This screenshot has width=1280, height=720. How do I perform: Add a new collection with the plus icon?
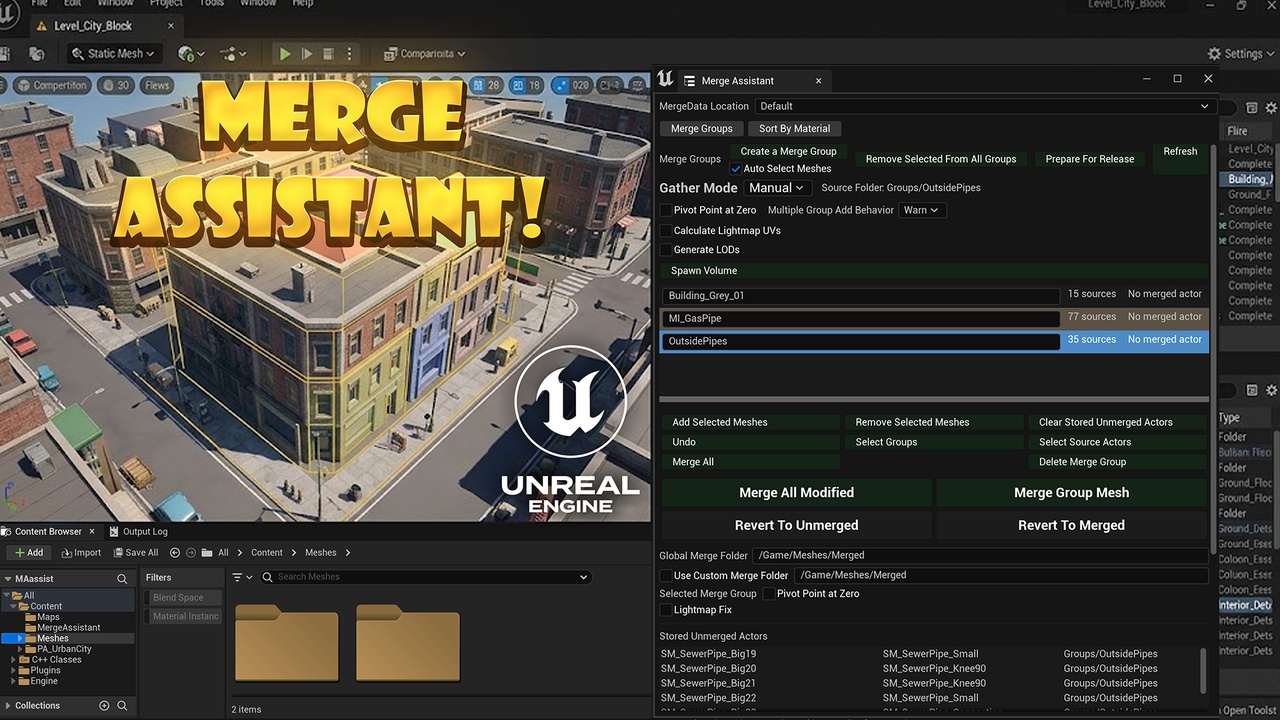coord(104,706)
